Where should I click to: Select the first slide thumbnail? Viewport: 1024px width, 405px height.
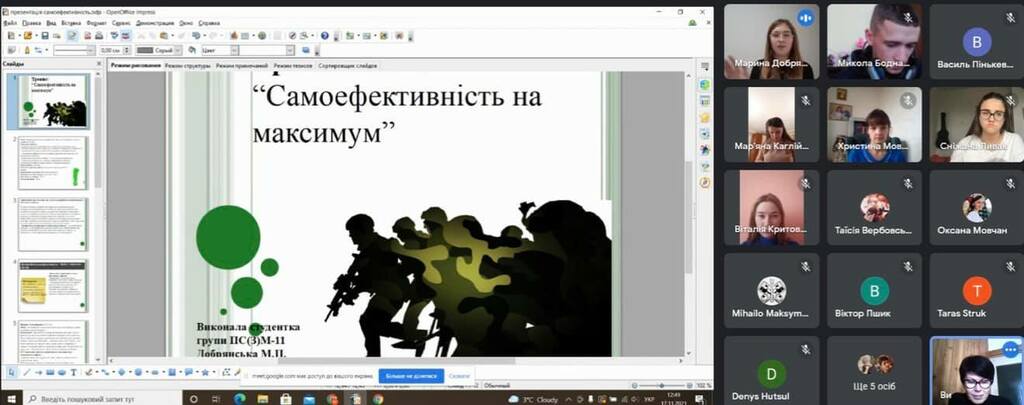click(52, 100)
